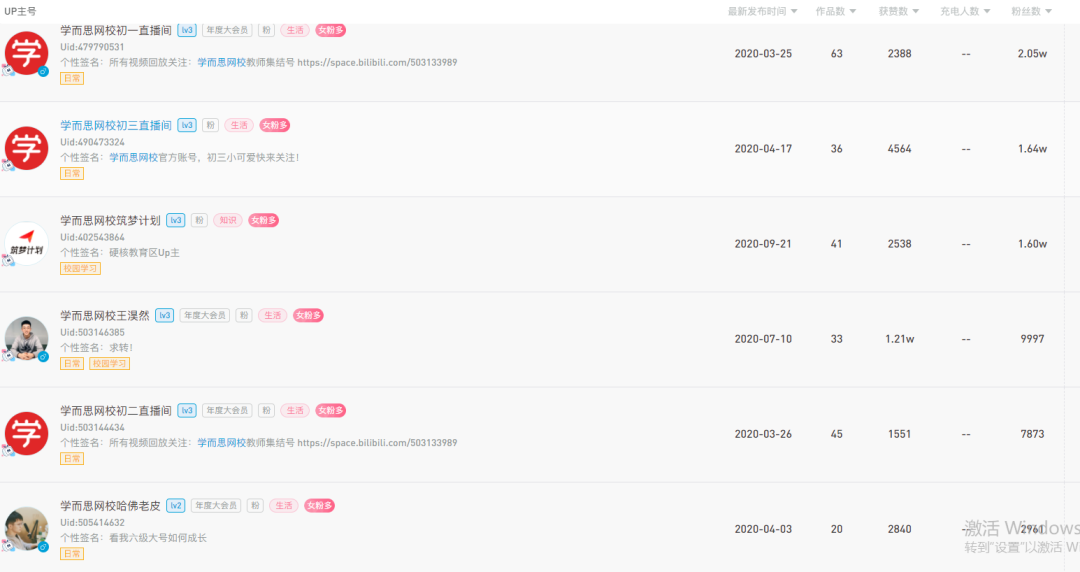
Task: Select the lv2 badge beside 学而思网校哈佛老皮
Action: [x=176, y=506]
